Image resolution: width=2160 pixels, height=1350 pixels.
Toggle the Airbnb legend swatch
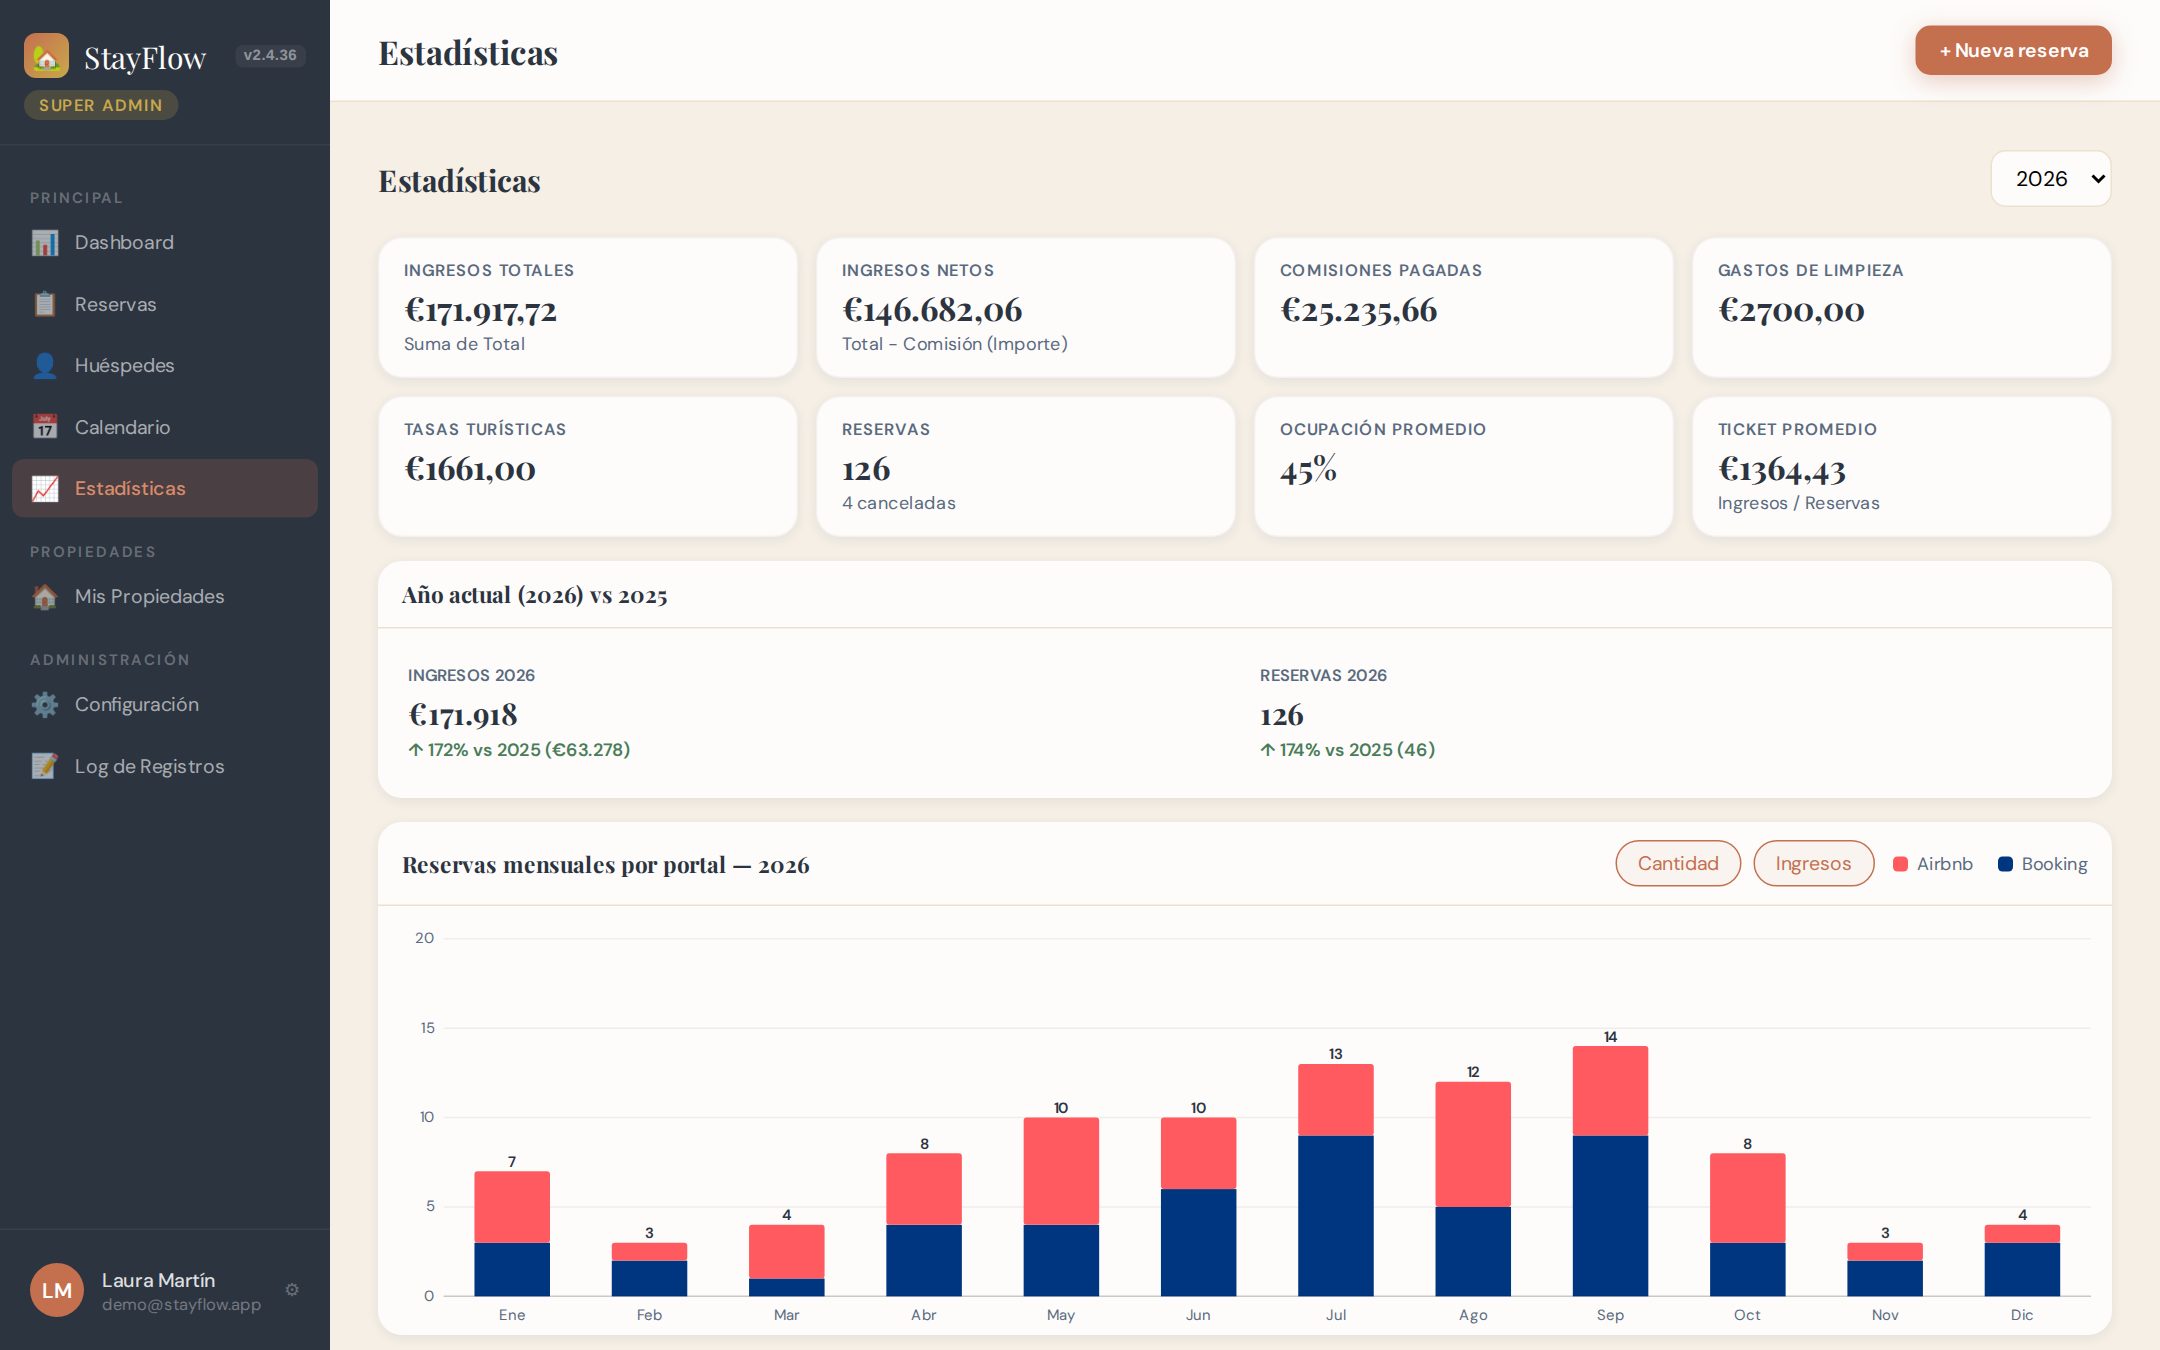tap(1901, 864)
